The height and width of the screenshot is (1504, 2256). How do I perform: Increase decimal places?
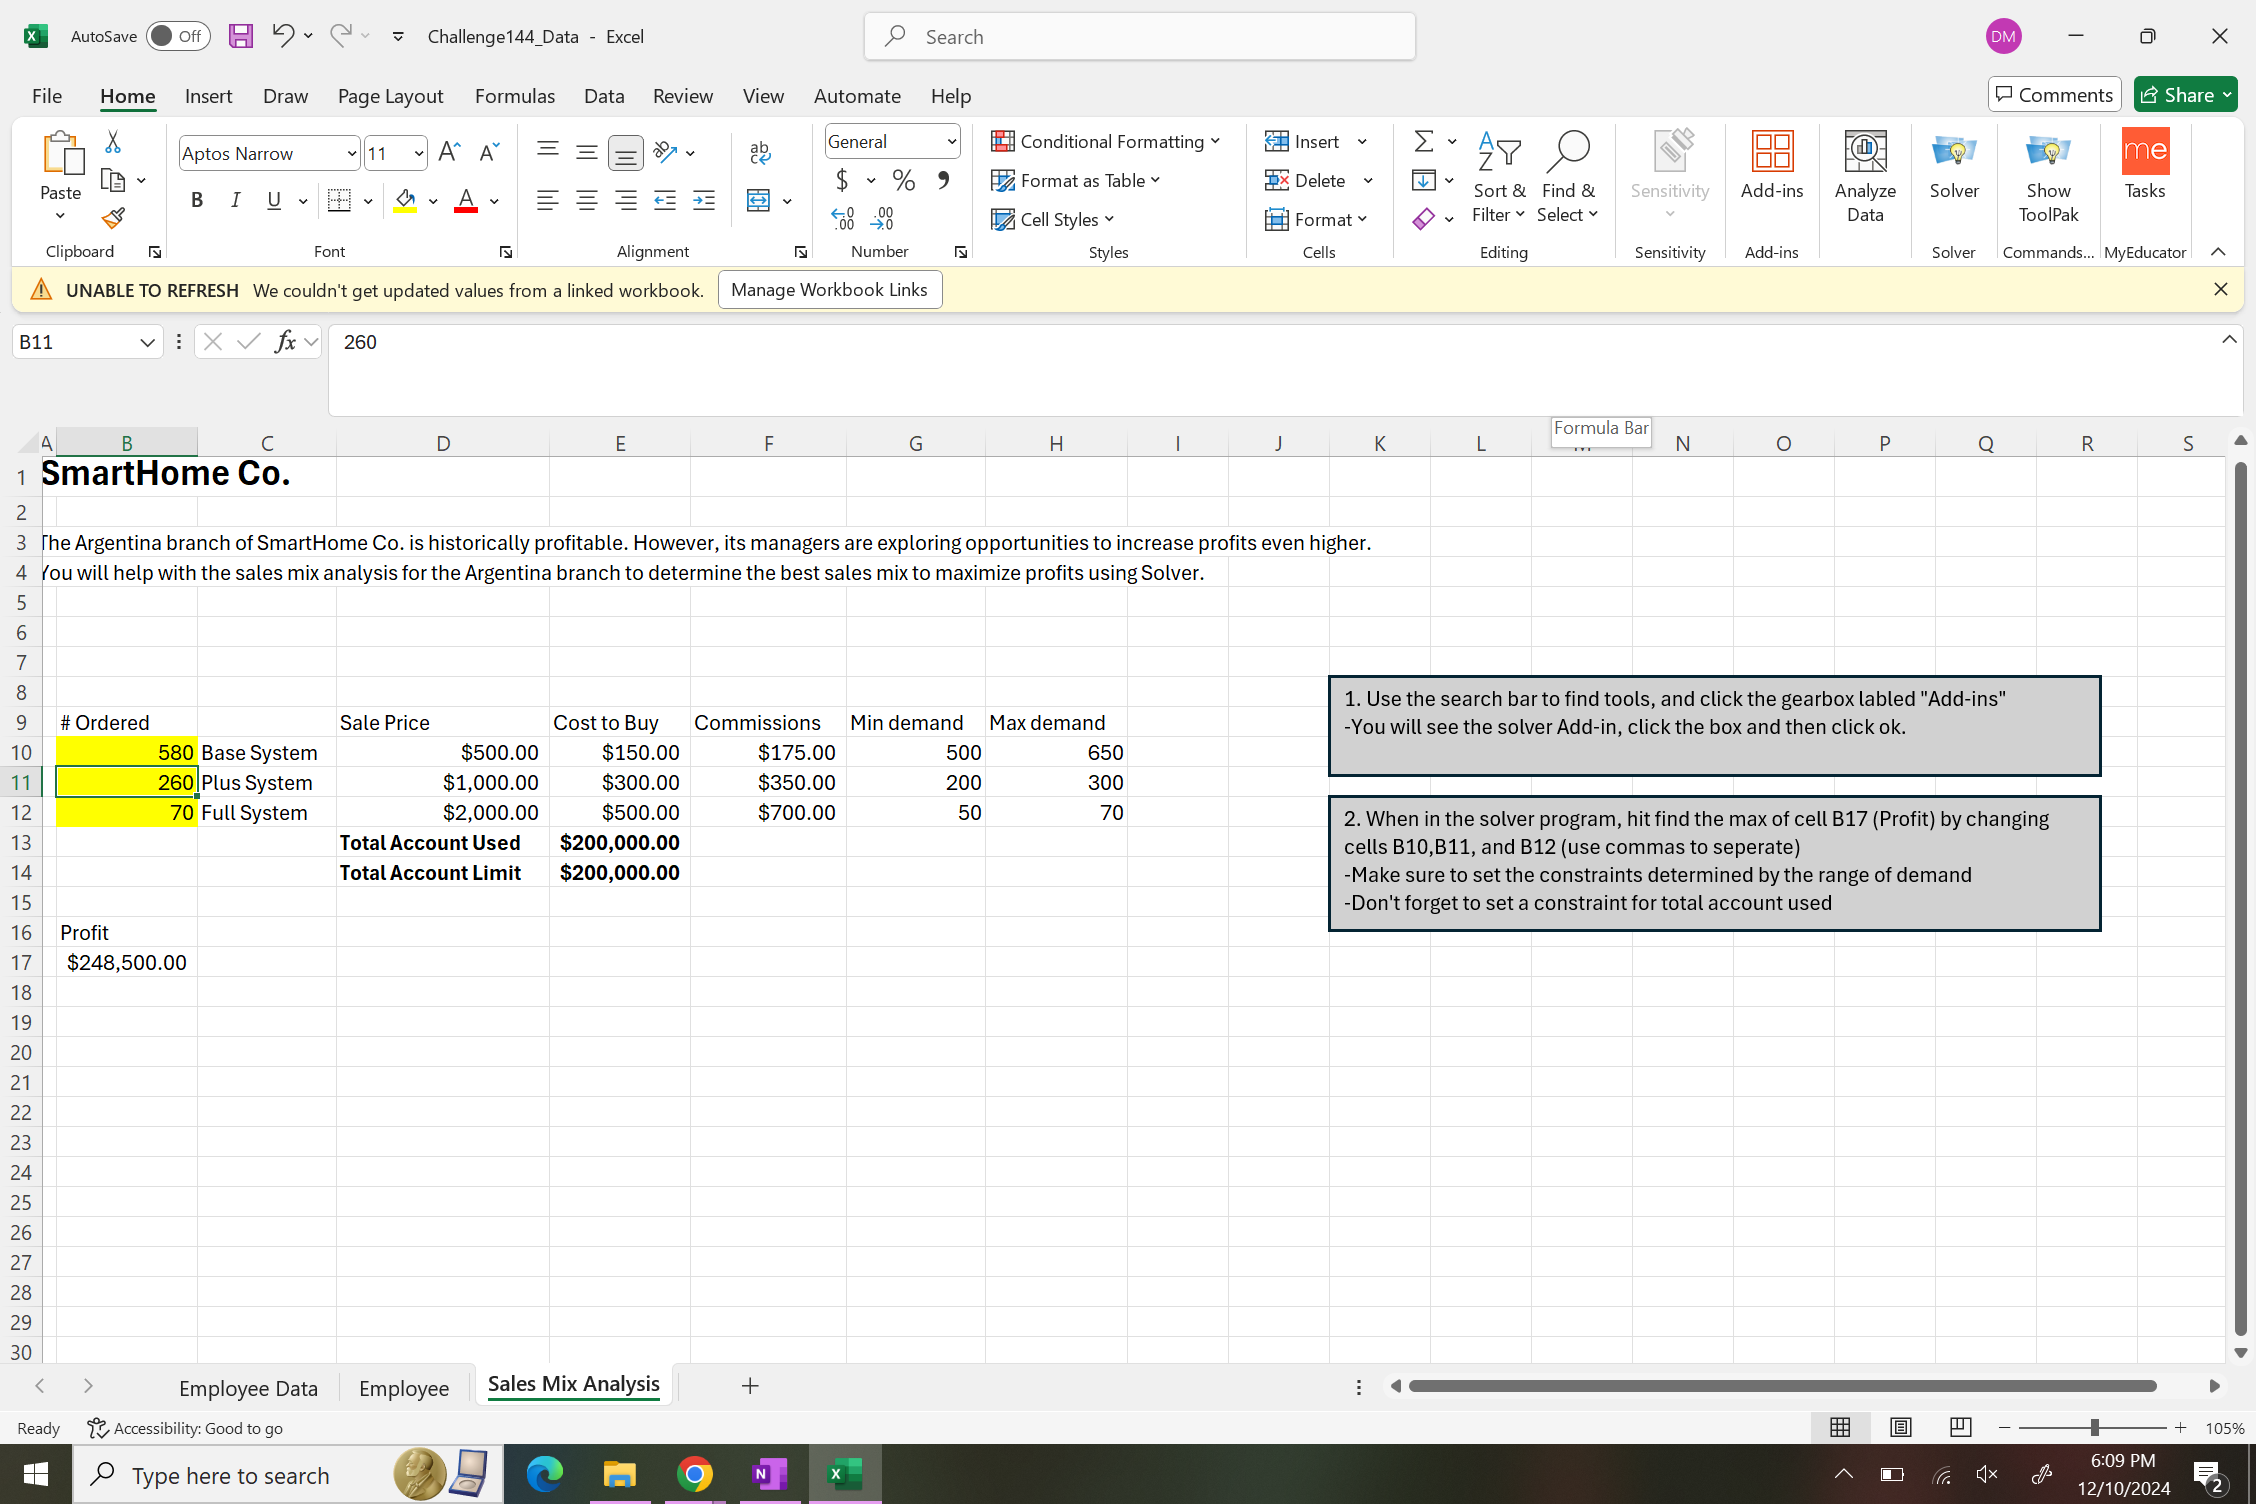coord(843,219)
